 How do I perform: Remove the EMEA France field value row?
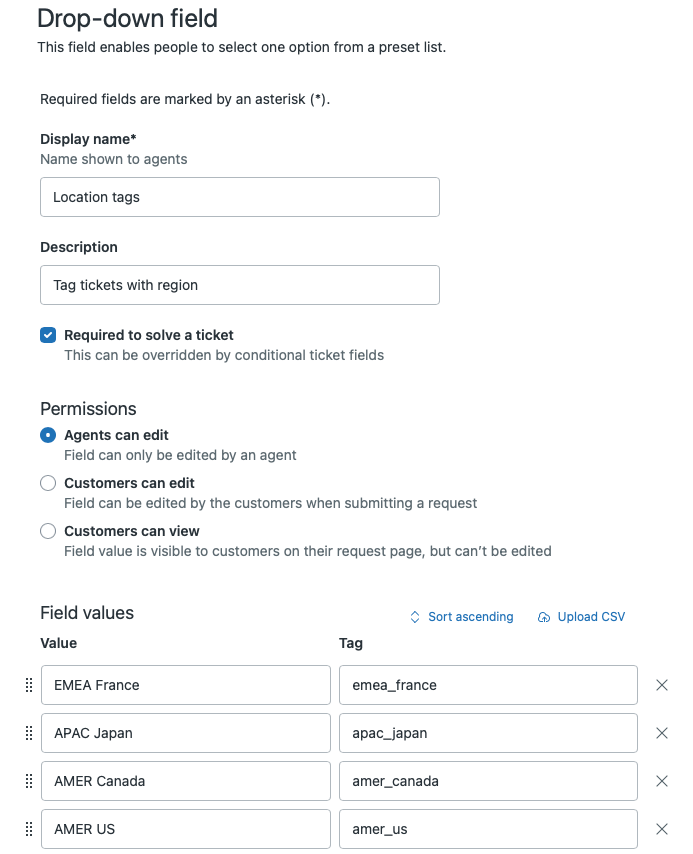[661, 685]
